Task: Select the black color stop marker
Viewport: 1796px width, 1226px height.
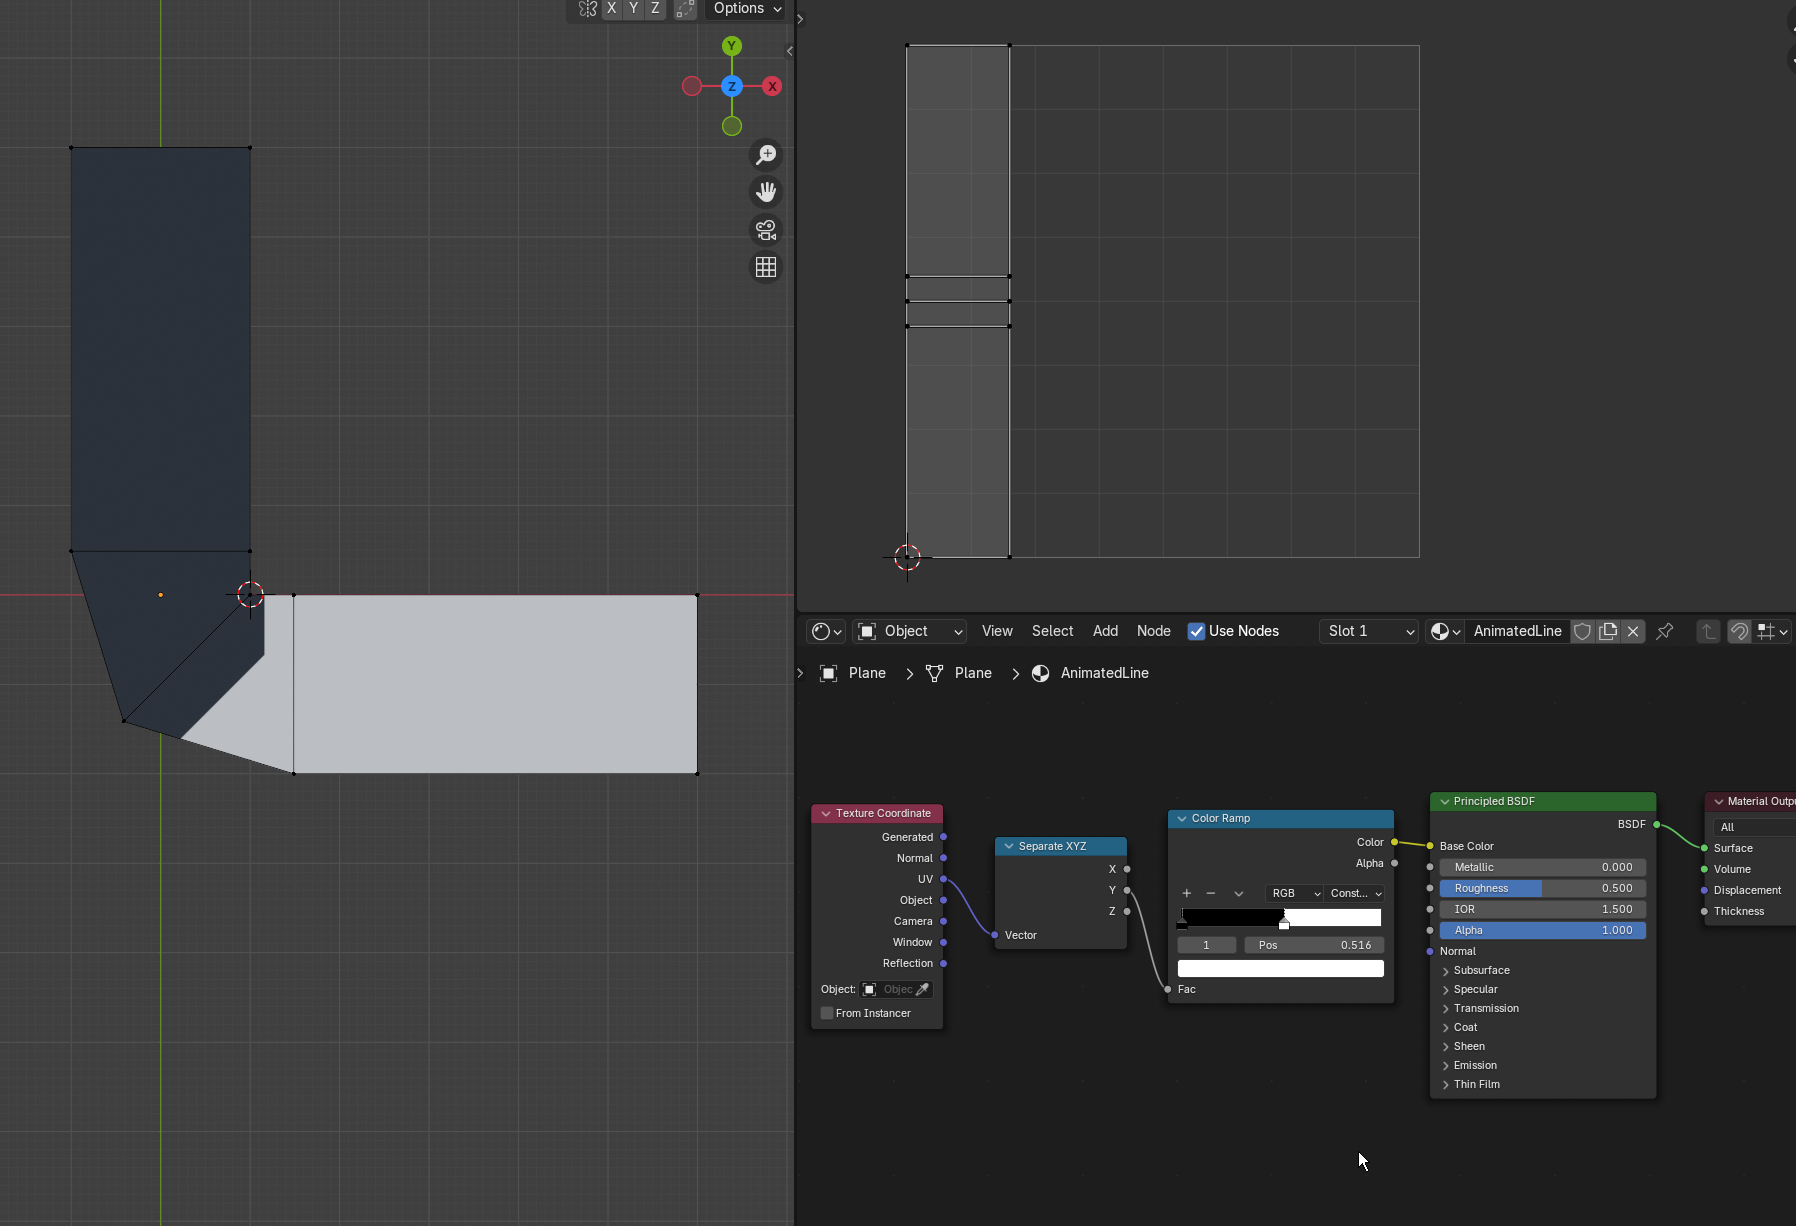Action: coord(1182,924)
